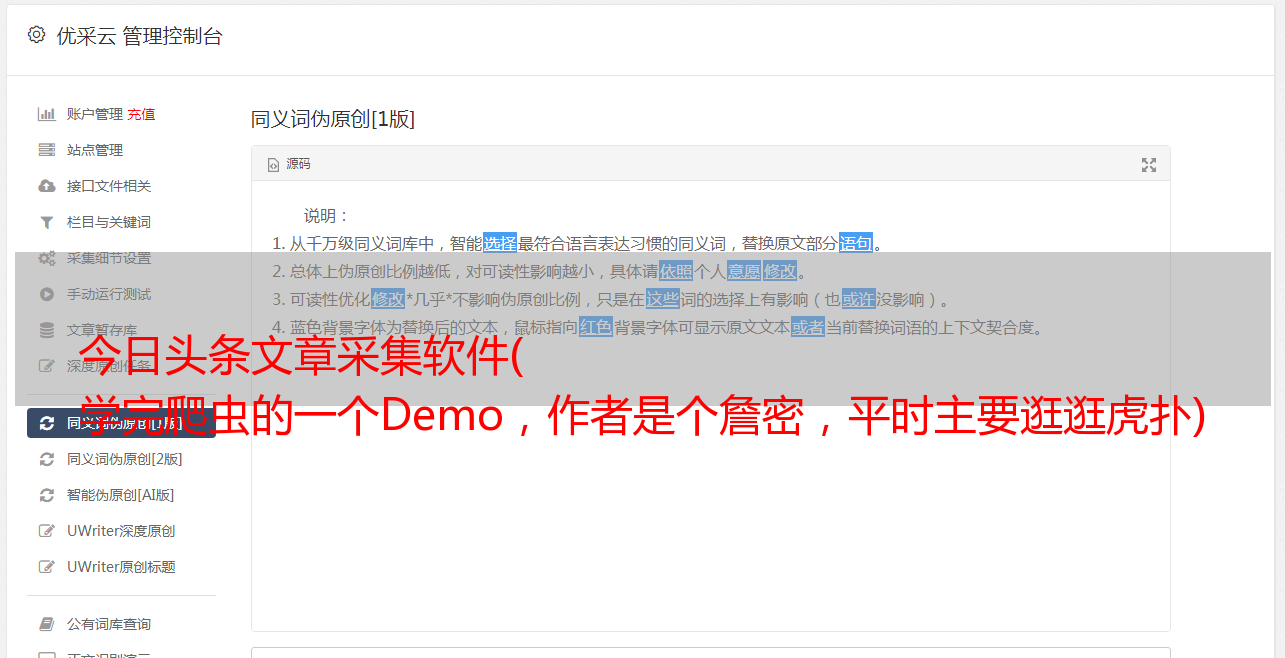The image size is (1285, 658).
Task: Click the 接口文件相关 cloud upload icon
Action: (46, 186)
